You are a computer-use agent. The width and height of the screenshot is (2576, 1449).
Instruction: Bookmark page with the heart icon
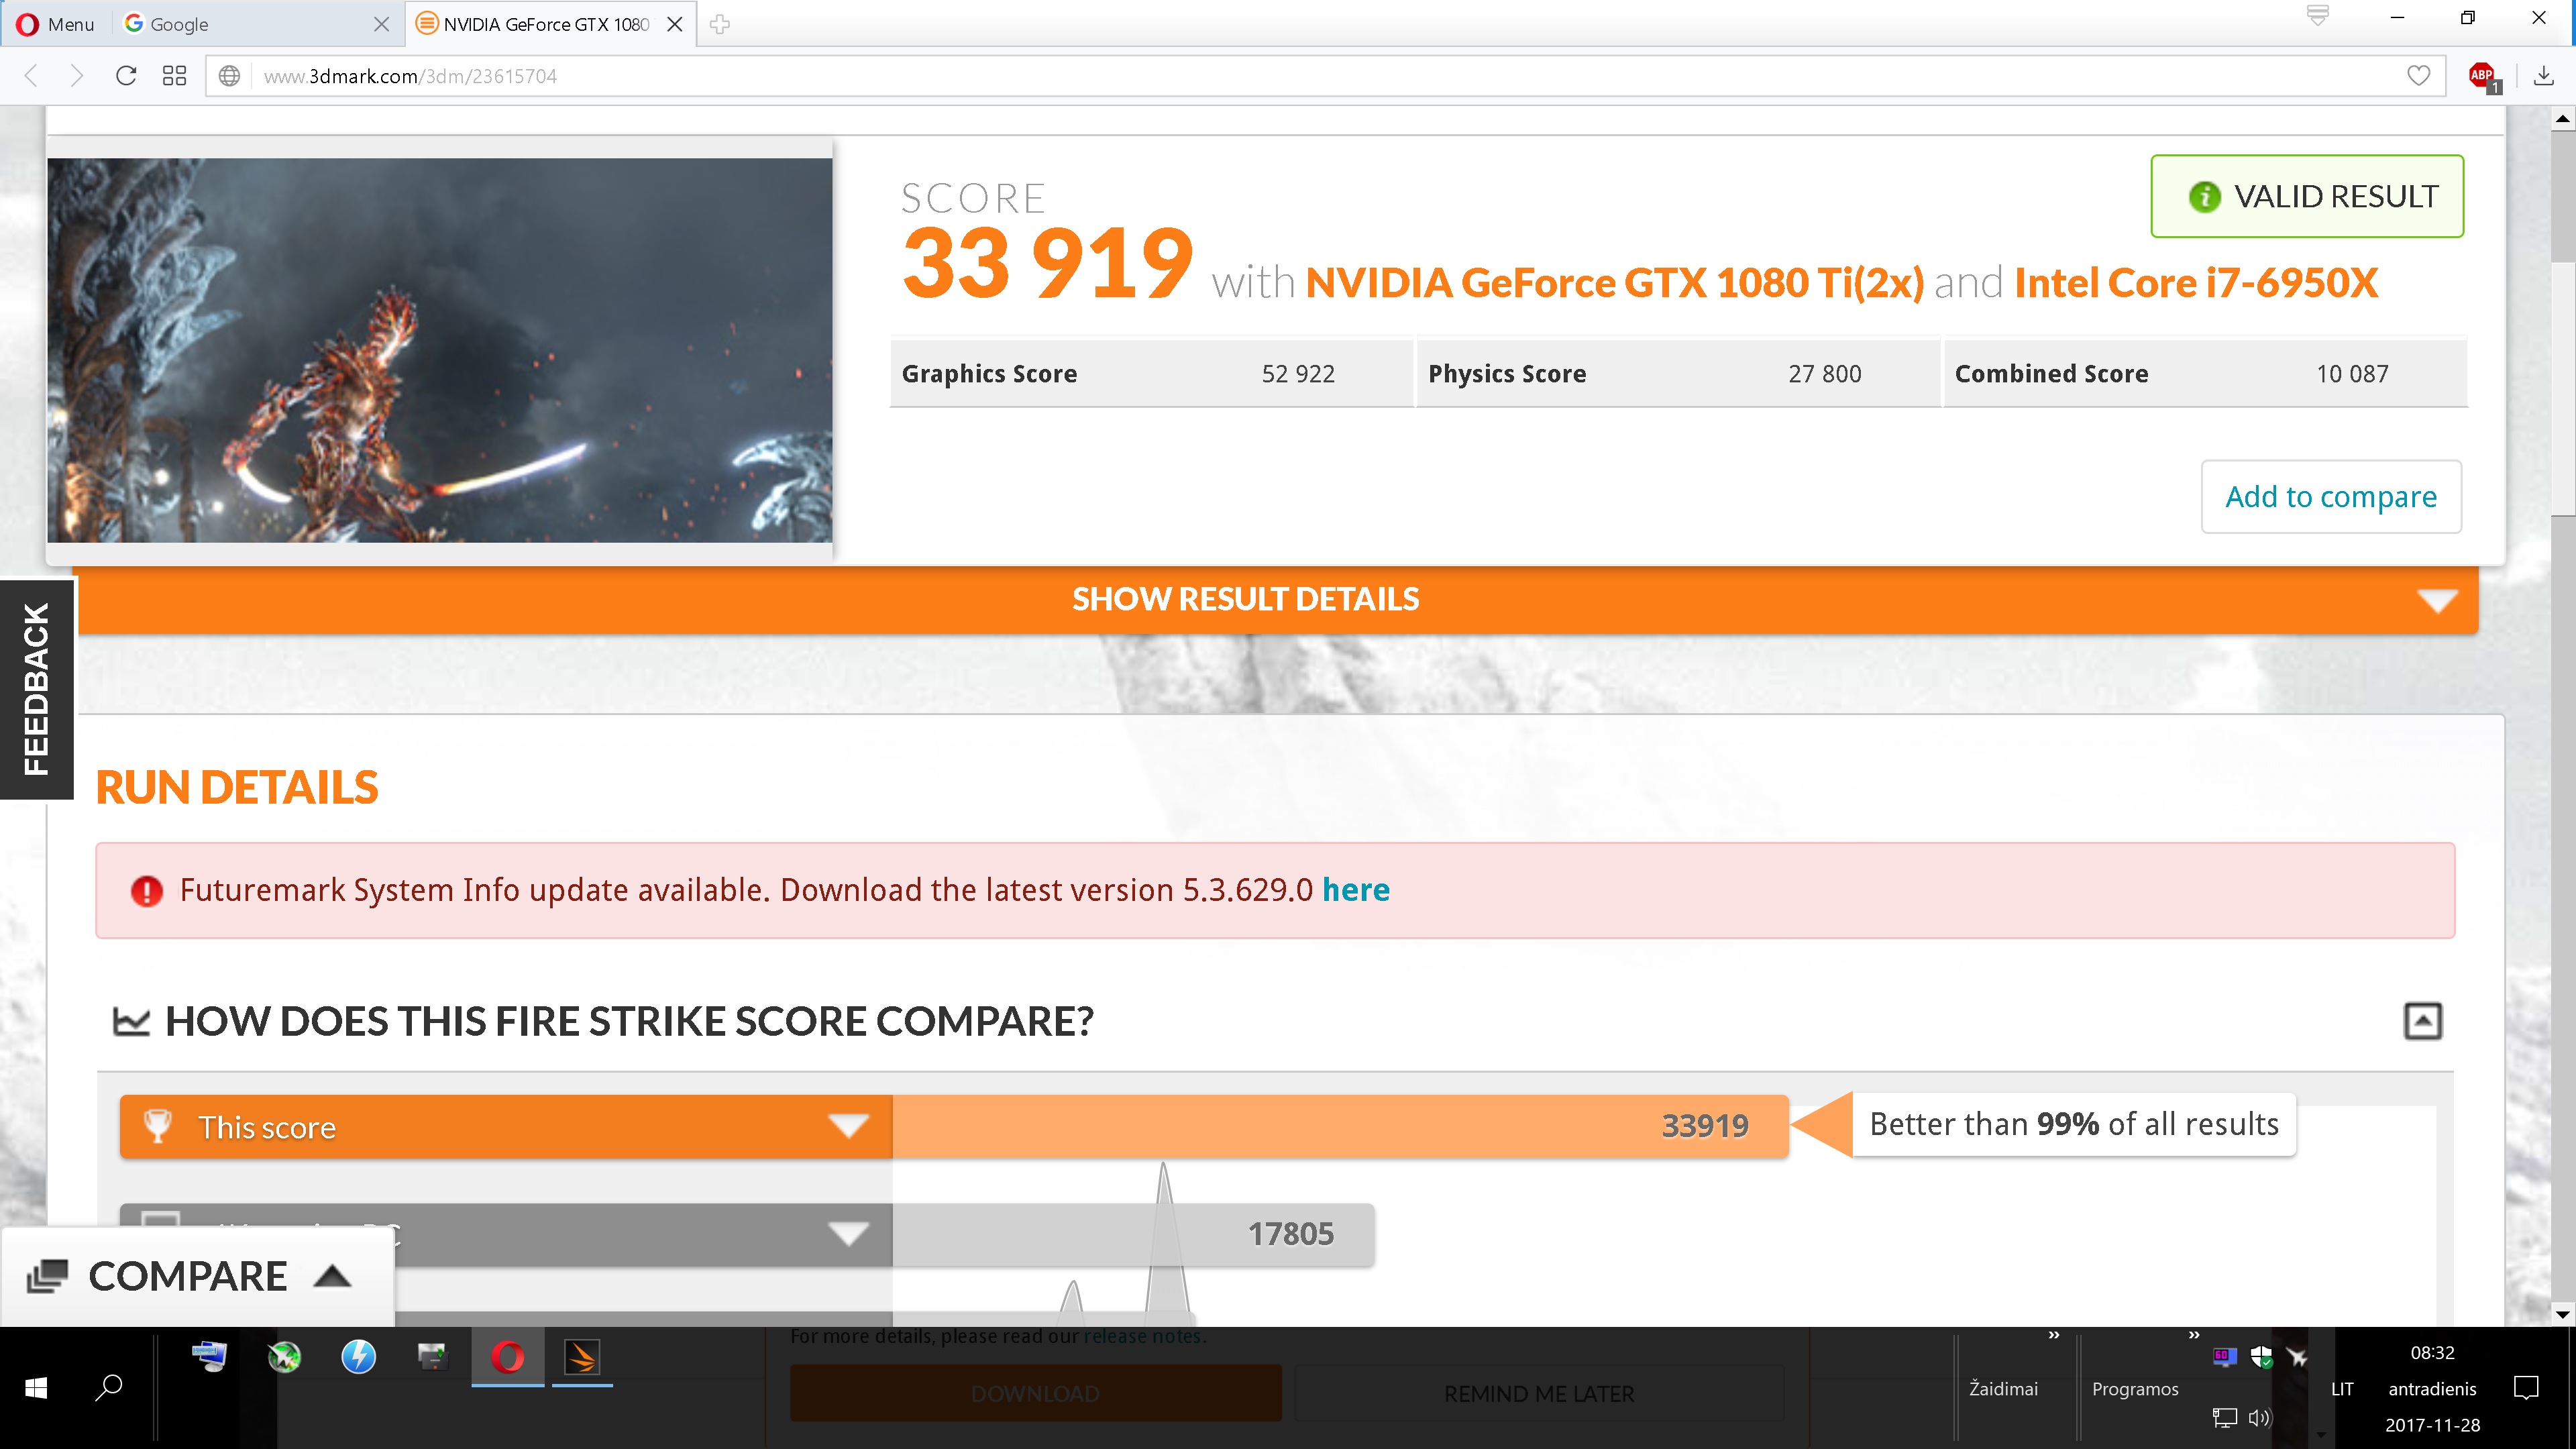tap(2418, 76)
